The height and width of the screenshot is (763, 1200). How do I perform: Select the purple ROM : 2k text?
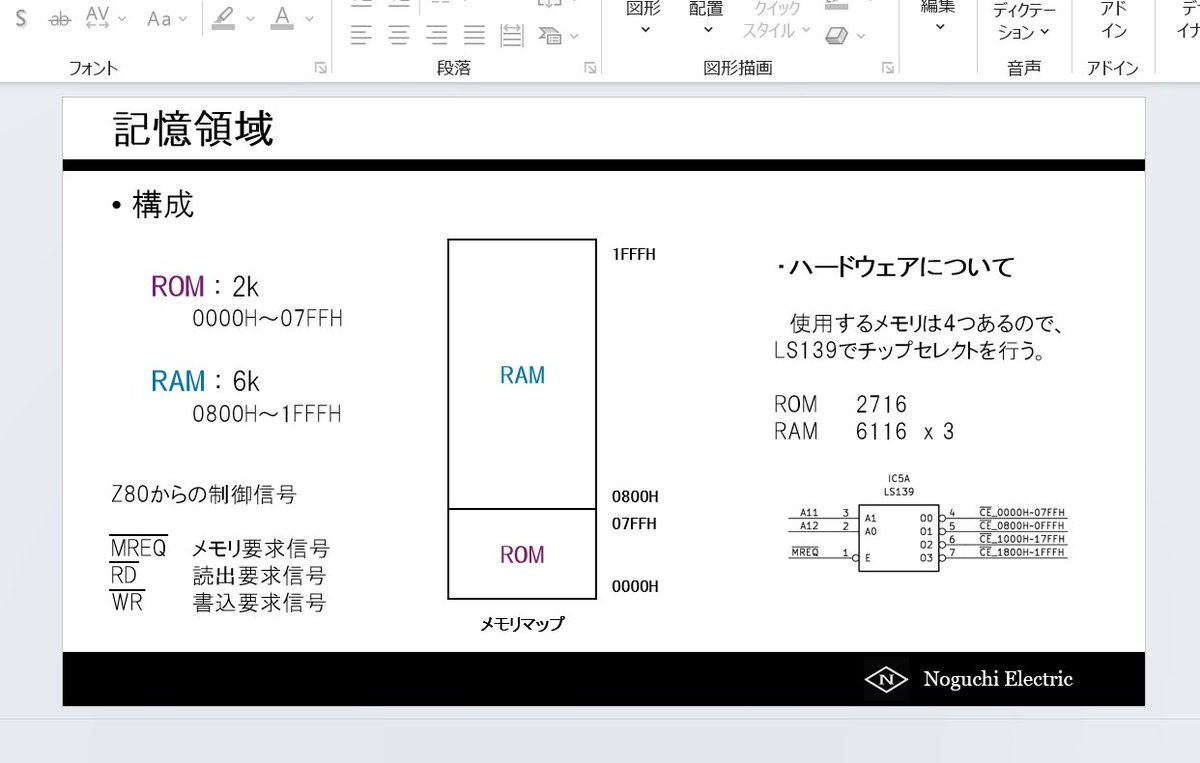[x=205, y=287]
